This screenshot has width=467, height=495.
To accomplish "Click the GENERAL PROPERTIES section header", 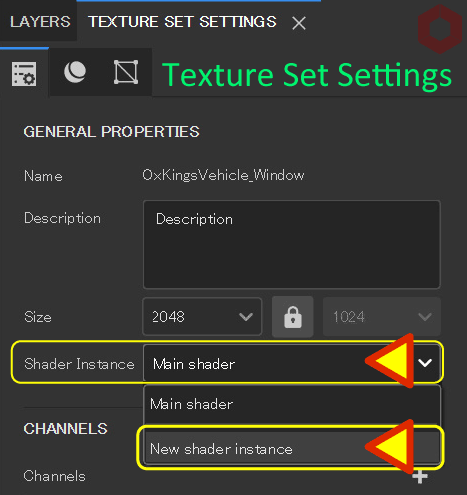I will [x=111, y=132].
